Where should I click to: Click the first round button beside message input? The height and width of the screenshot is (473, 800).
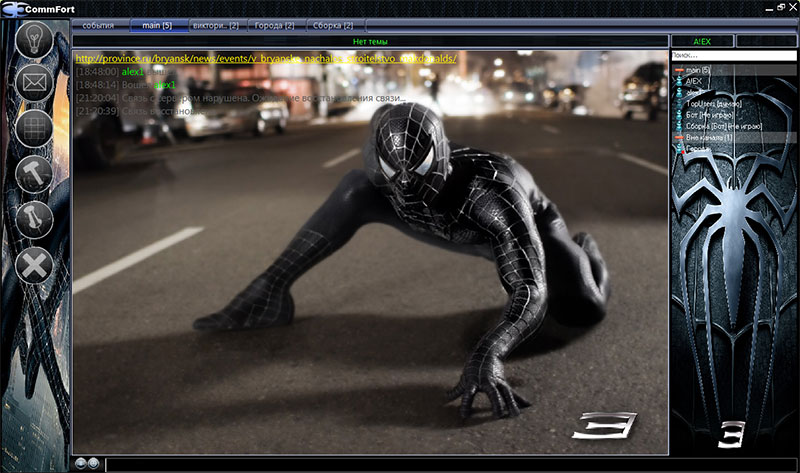point(80,463)
